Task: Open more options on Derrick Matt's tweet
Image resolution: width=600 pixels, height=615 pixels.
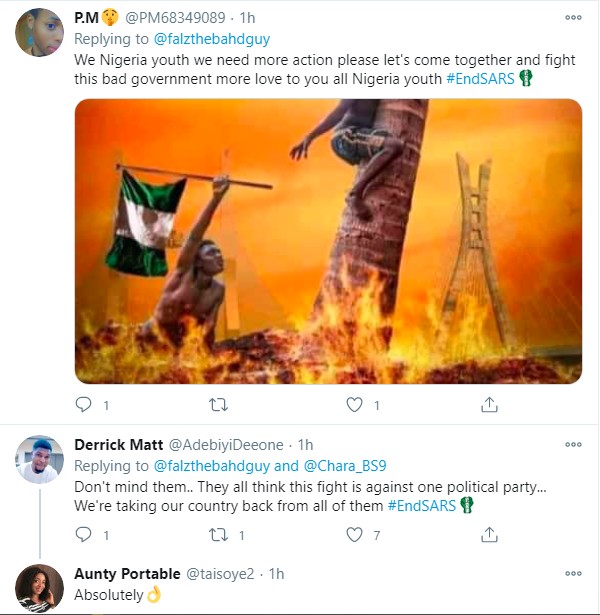Action: 573,444
